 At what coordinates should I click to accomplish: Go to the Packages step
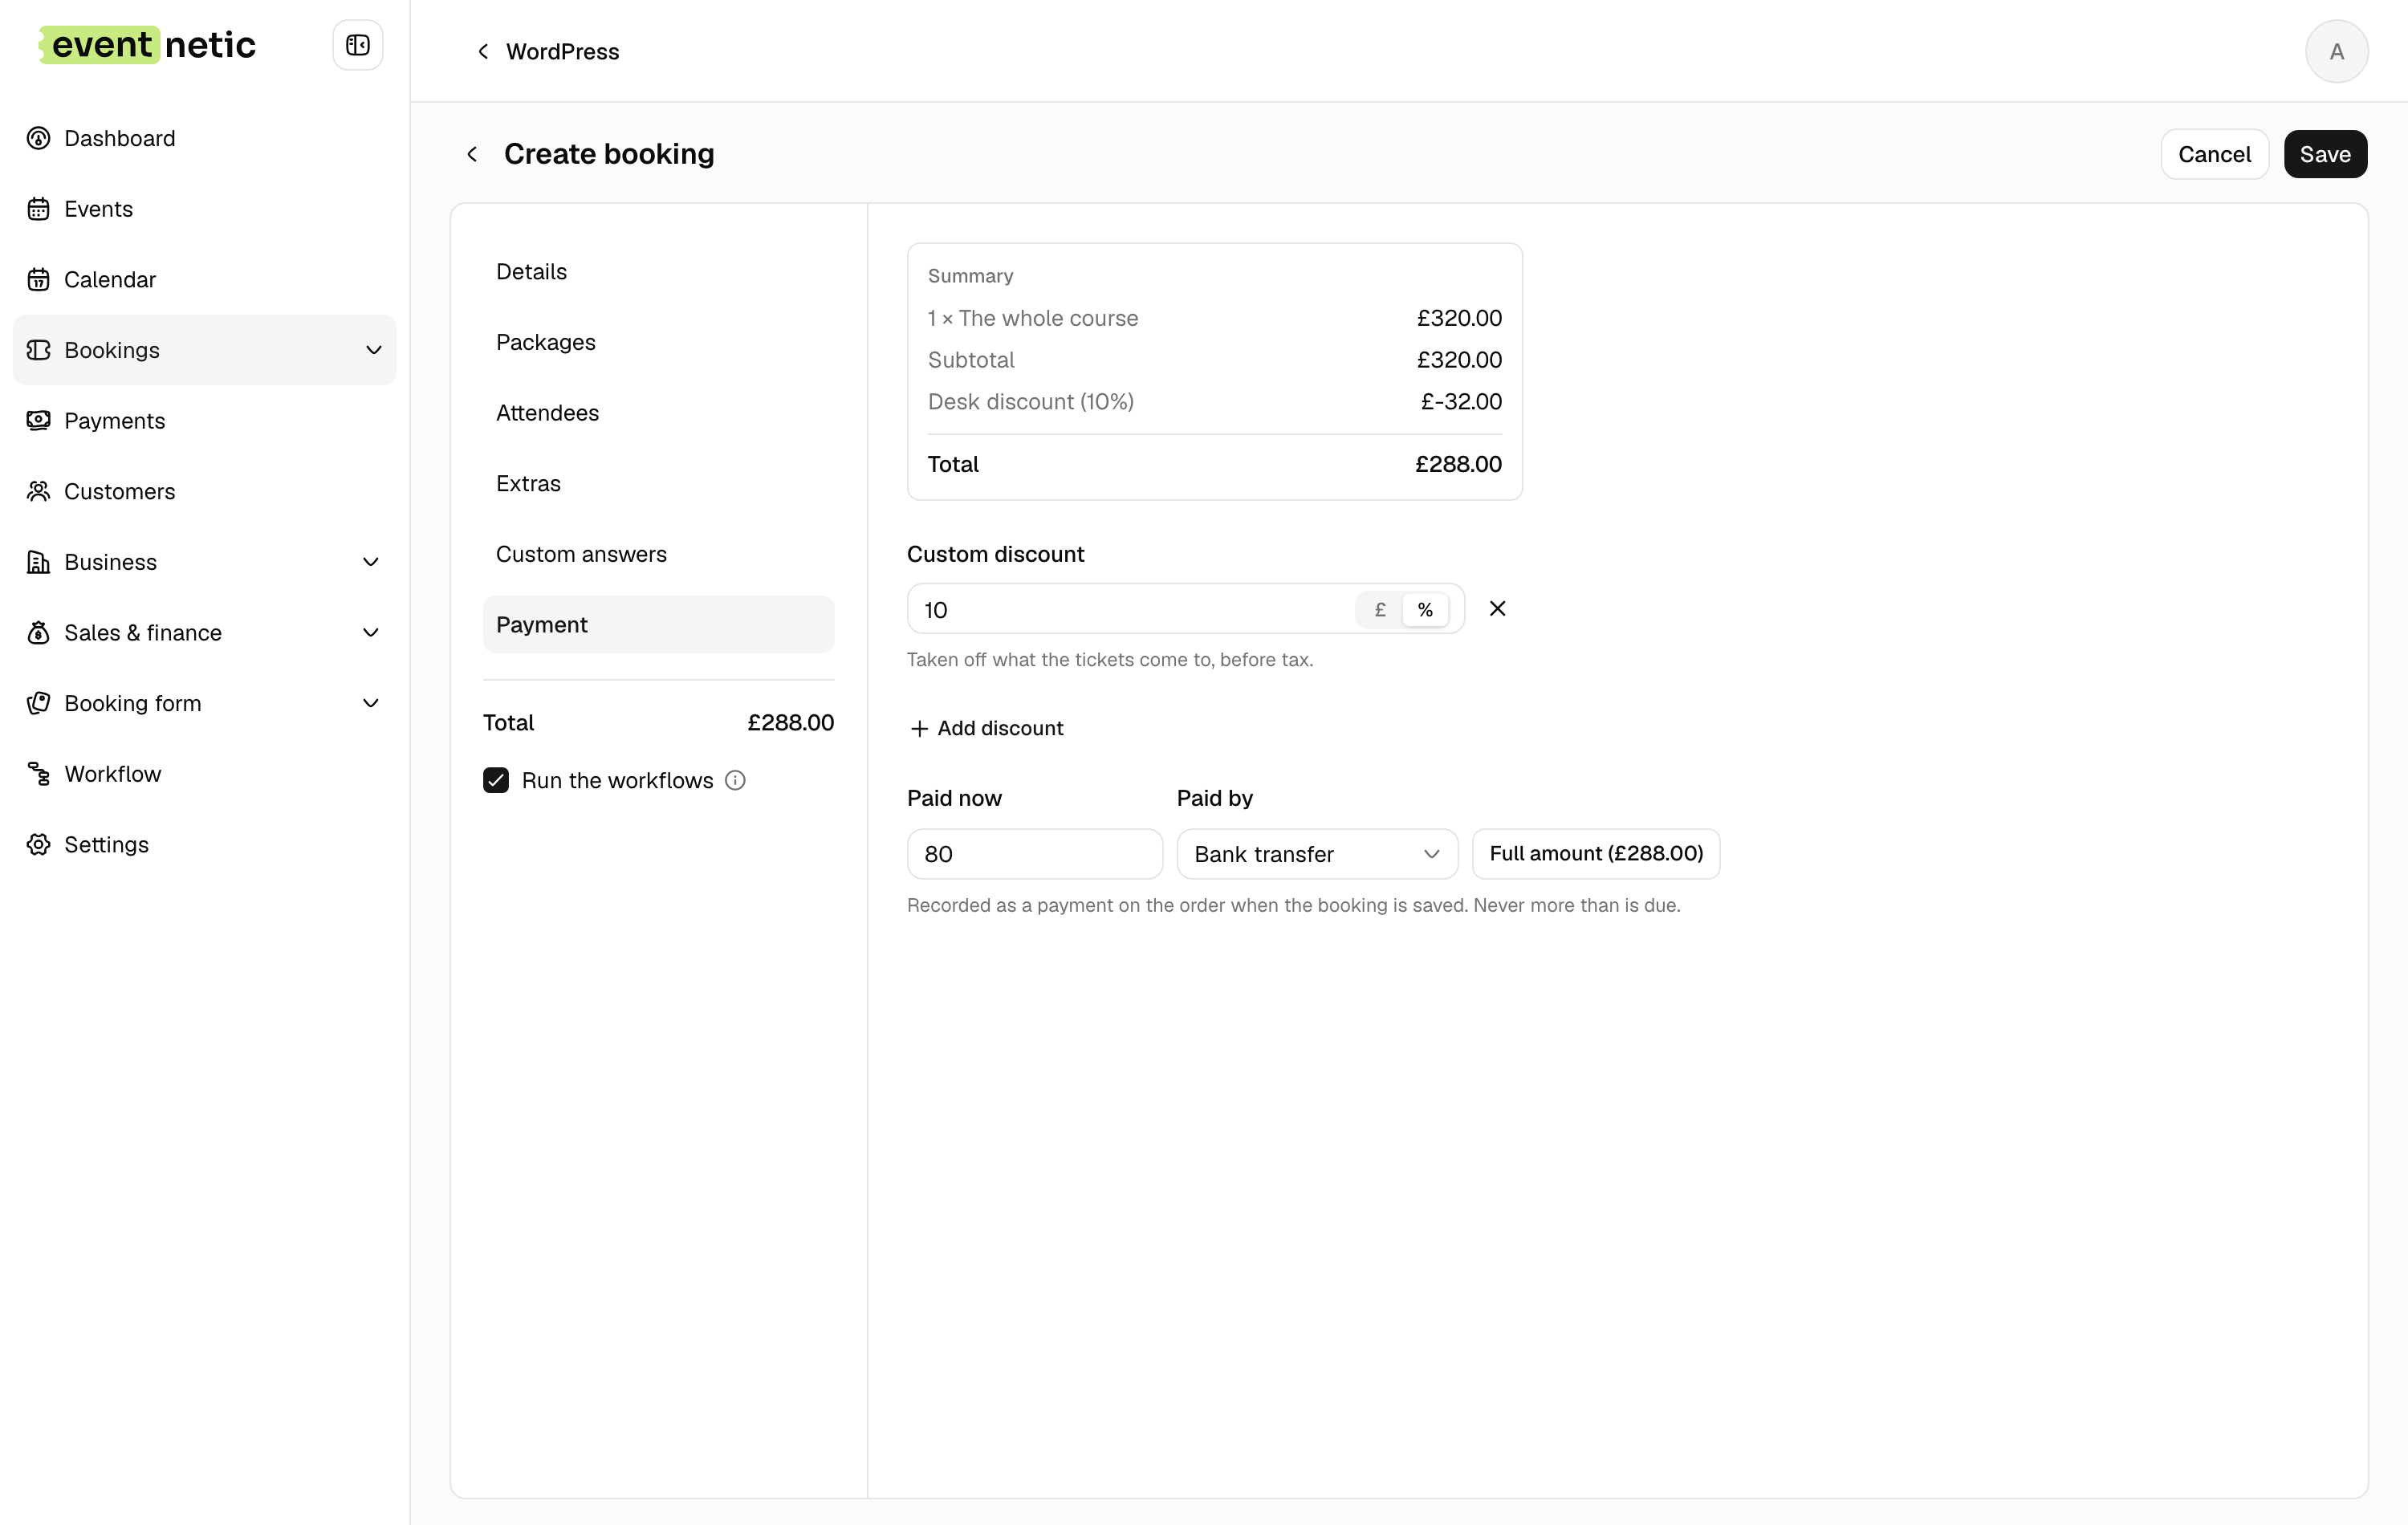click(658, 342)
